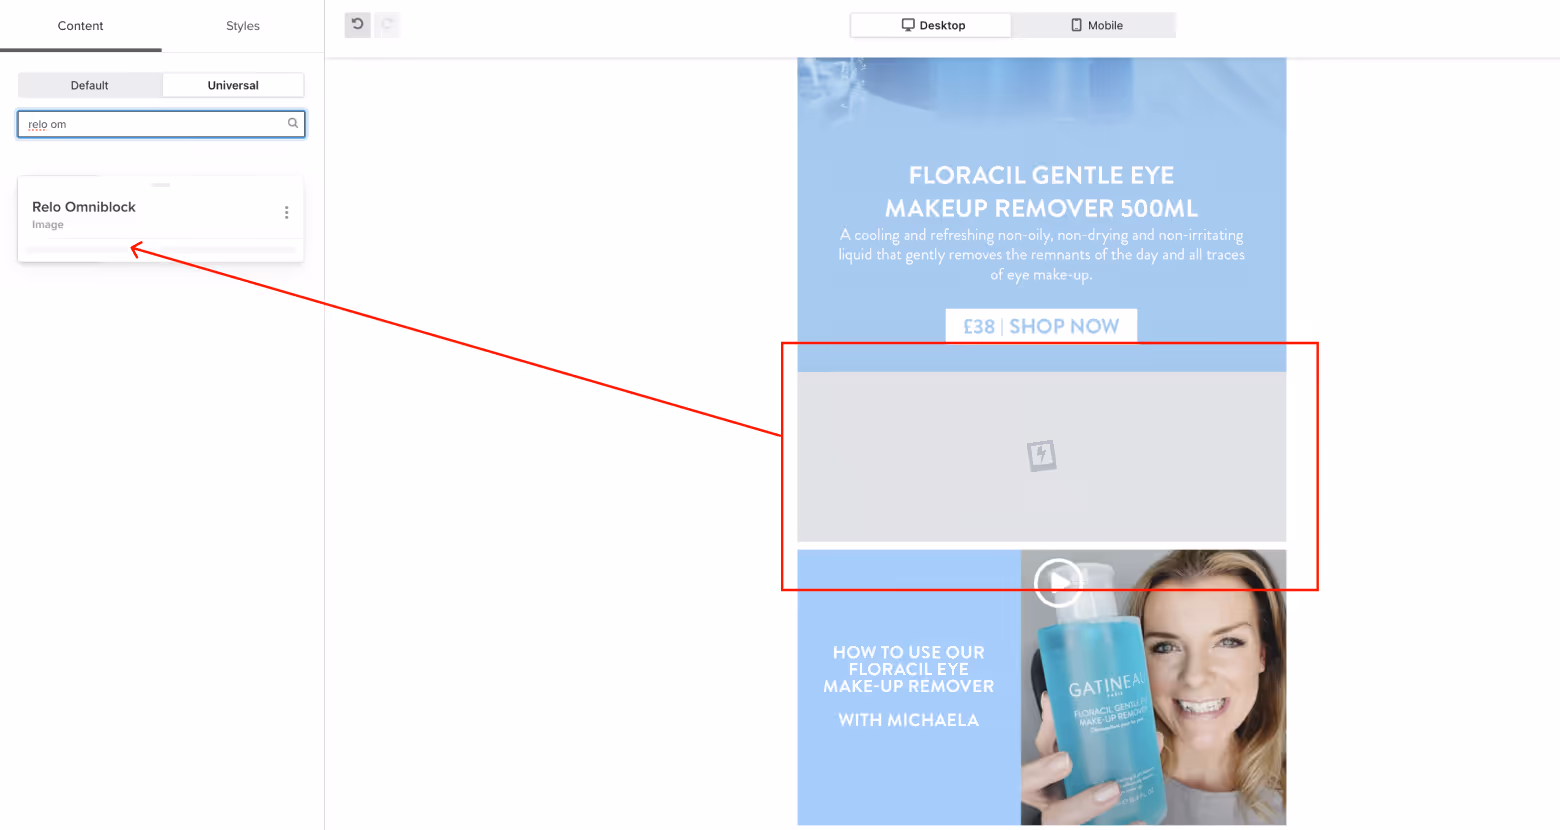
Task: Select the Default blocks toggle
Action: coord(90,85)
